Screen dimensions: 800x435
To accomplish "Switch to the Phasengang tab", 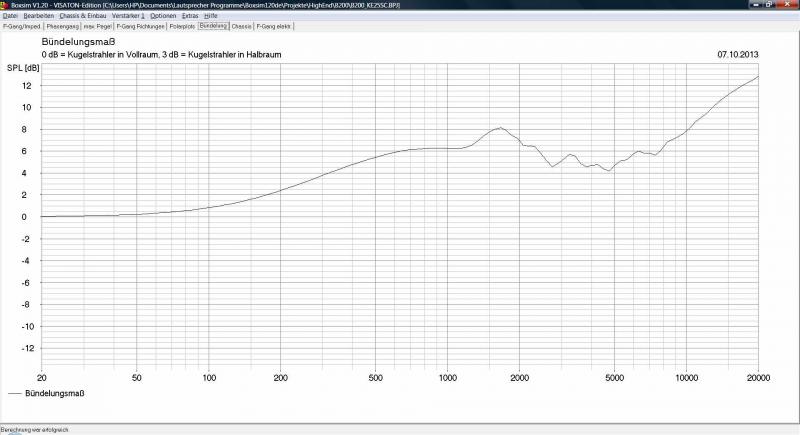I will pos(63,26).
